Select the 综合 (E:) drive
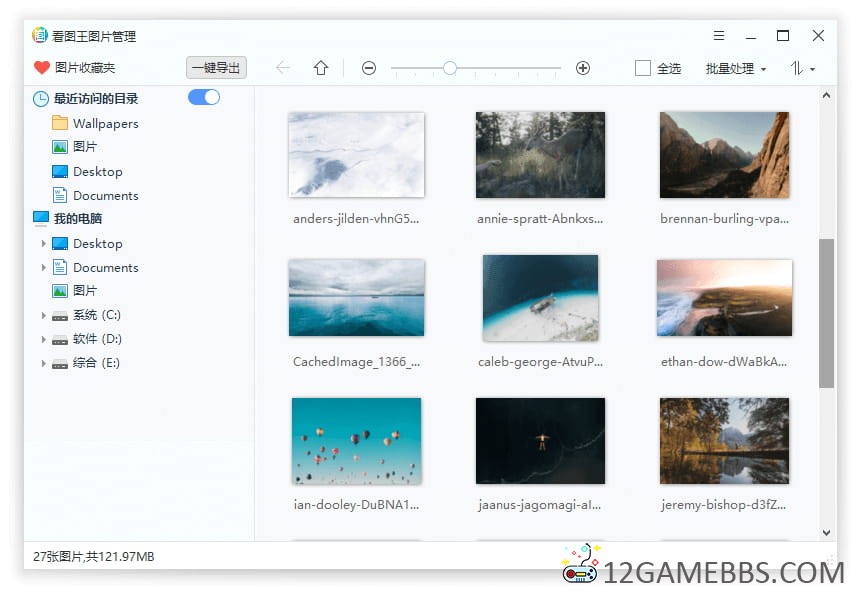861x597 pixels. point(96,363)
